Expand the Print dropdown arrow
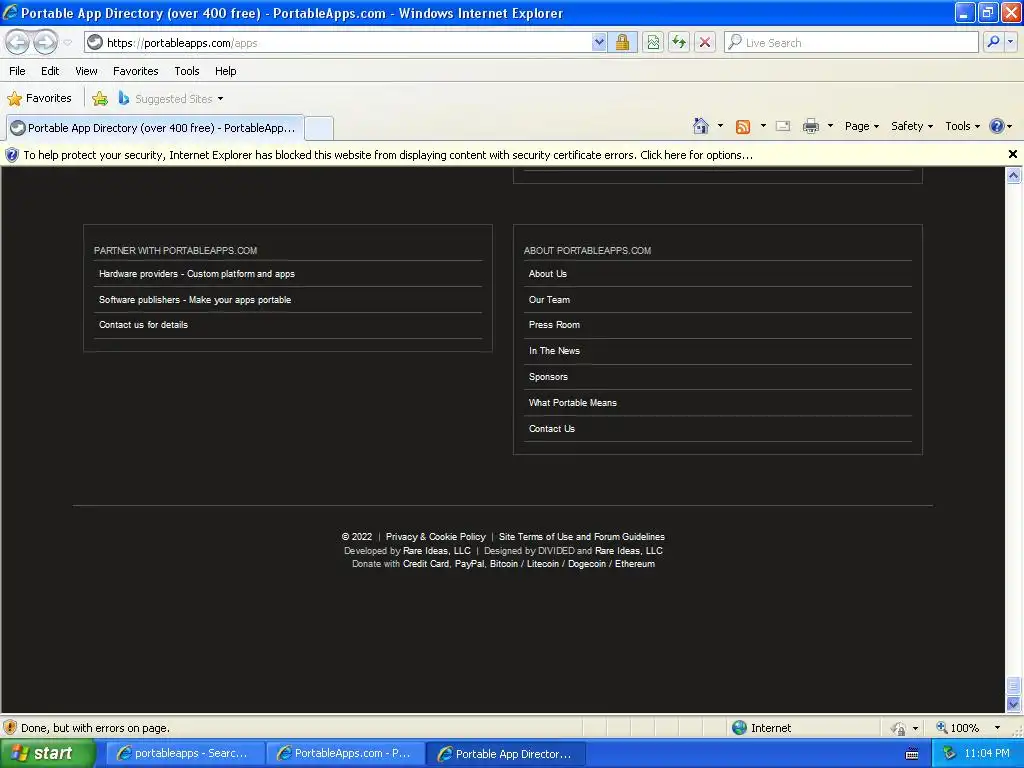Screen dimensions: 1024x768 [830, 126]
